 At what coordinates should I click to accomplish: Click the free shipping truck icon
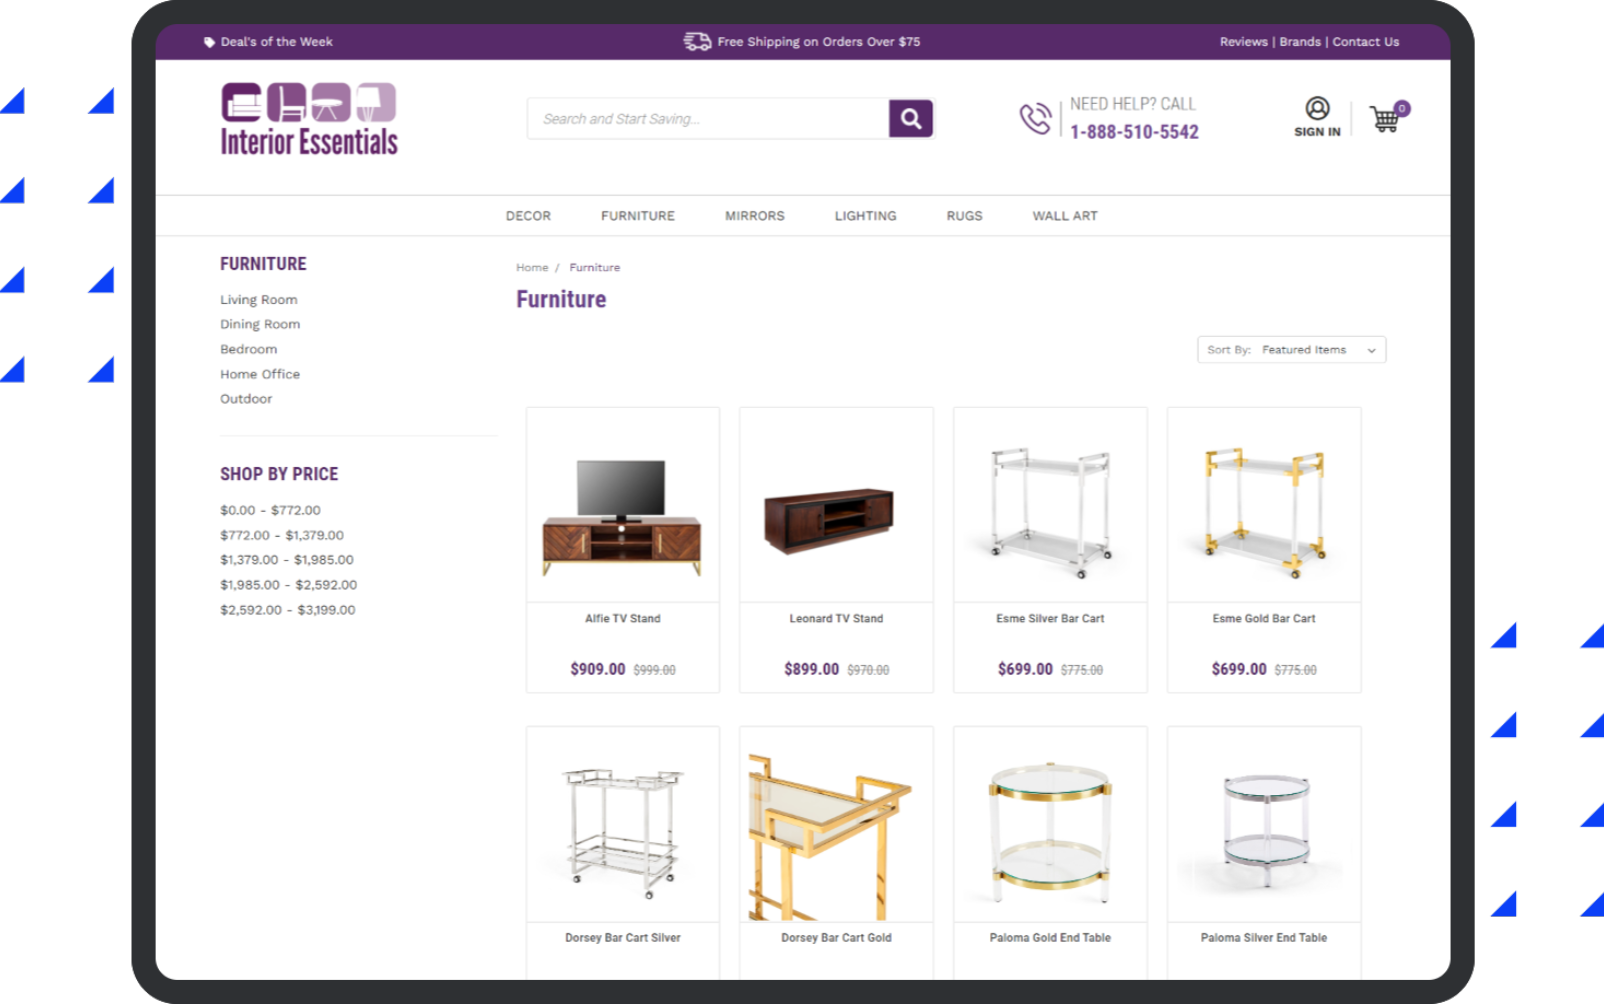[697, 41]
